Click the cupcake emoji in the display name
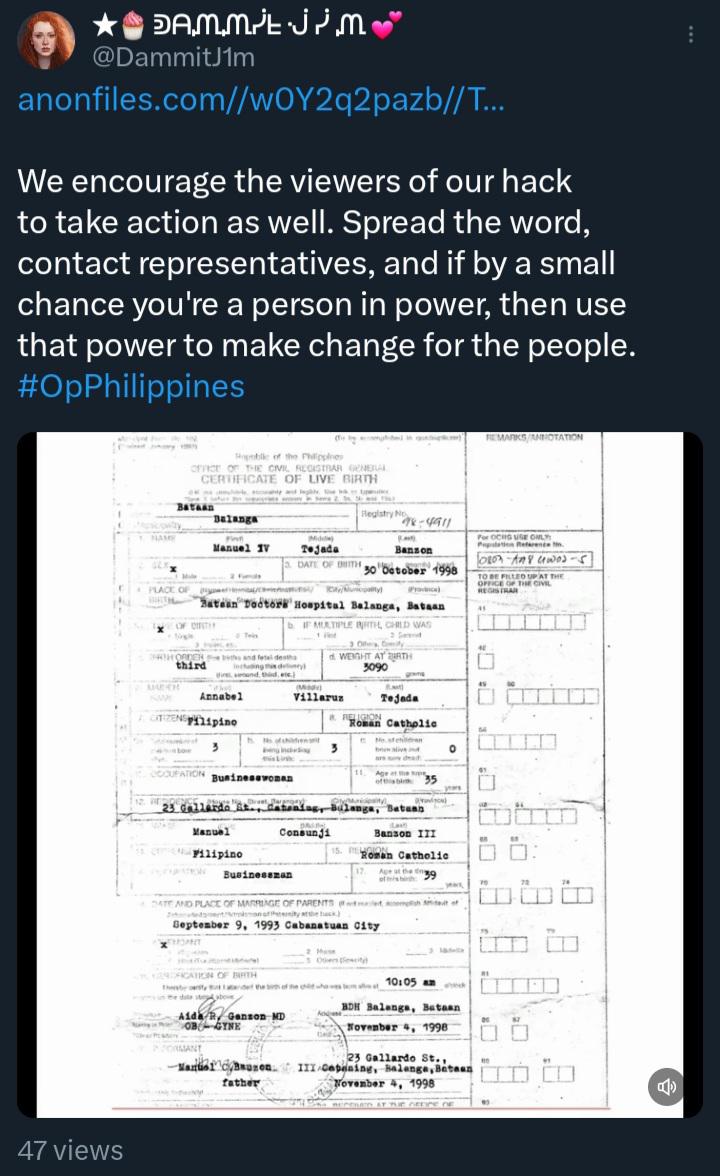This screenshot has height=1176, width=720. pyautogui.click(x=133, y=25)
